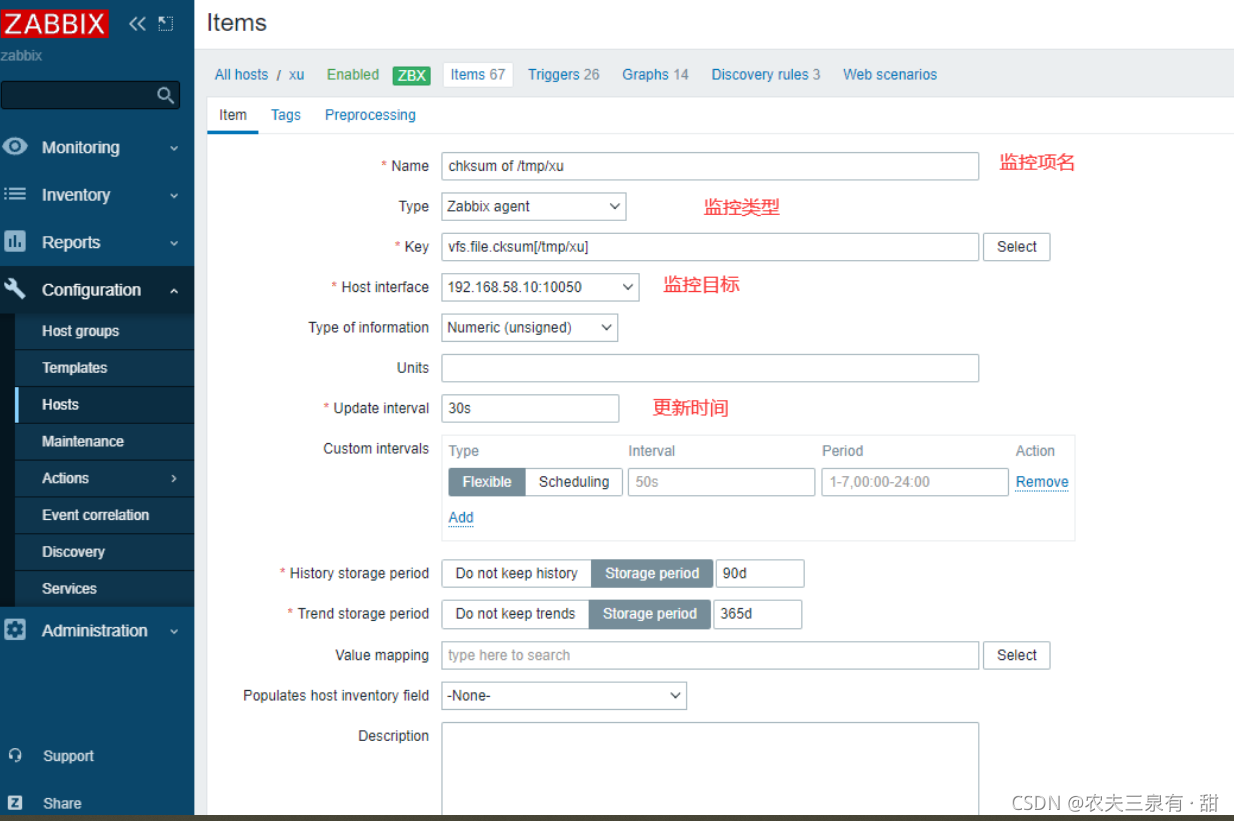Choose Do not keep trends

pos(515,614)
